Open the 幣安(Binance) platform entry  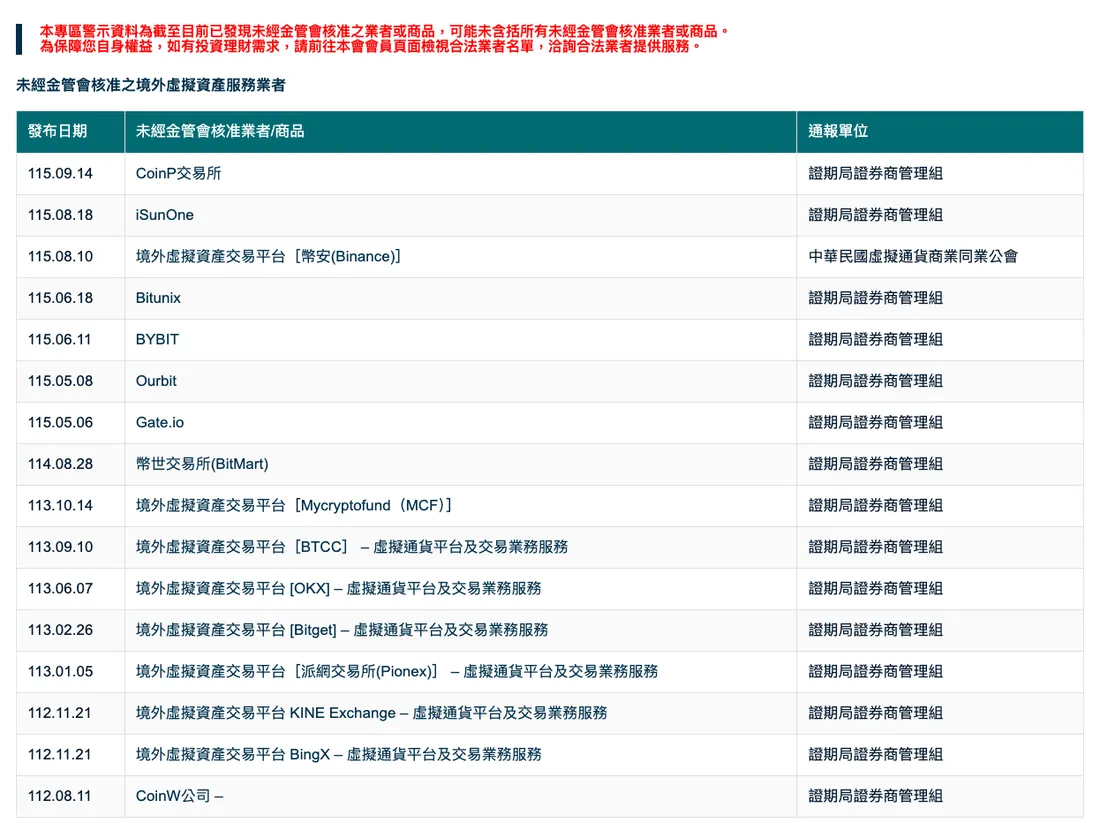pos(268,256)
